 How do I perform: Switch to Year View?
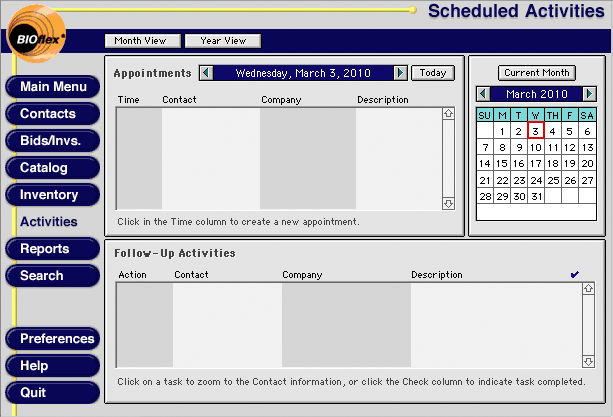[223, 41]
